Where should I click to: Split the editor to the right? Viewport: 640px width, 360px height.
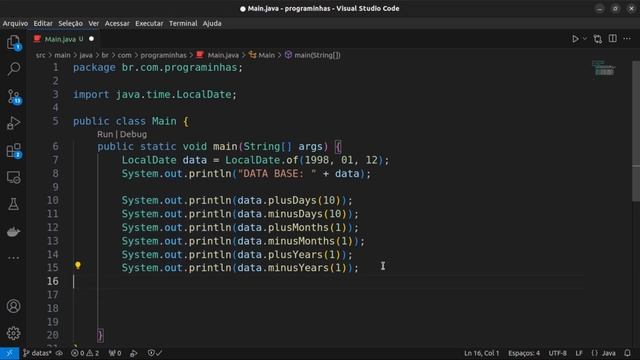click(x=613, y=38)
